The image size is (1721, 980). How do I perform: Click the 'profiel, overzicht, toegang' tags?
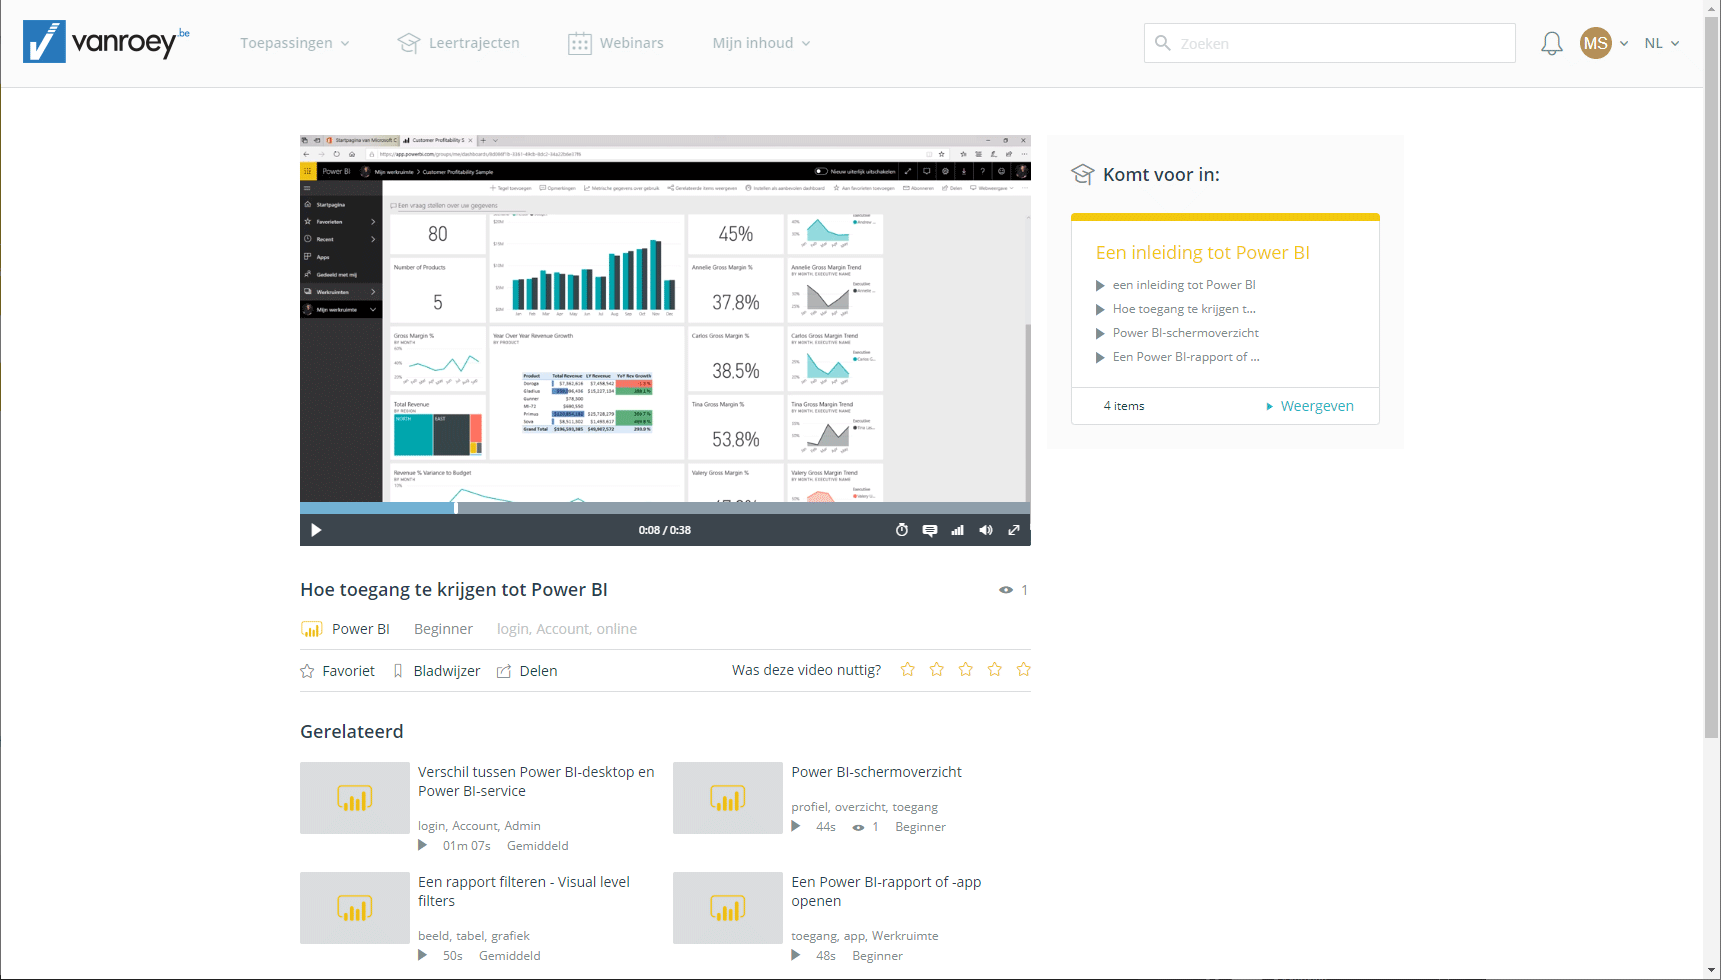click(864, 807)
